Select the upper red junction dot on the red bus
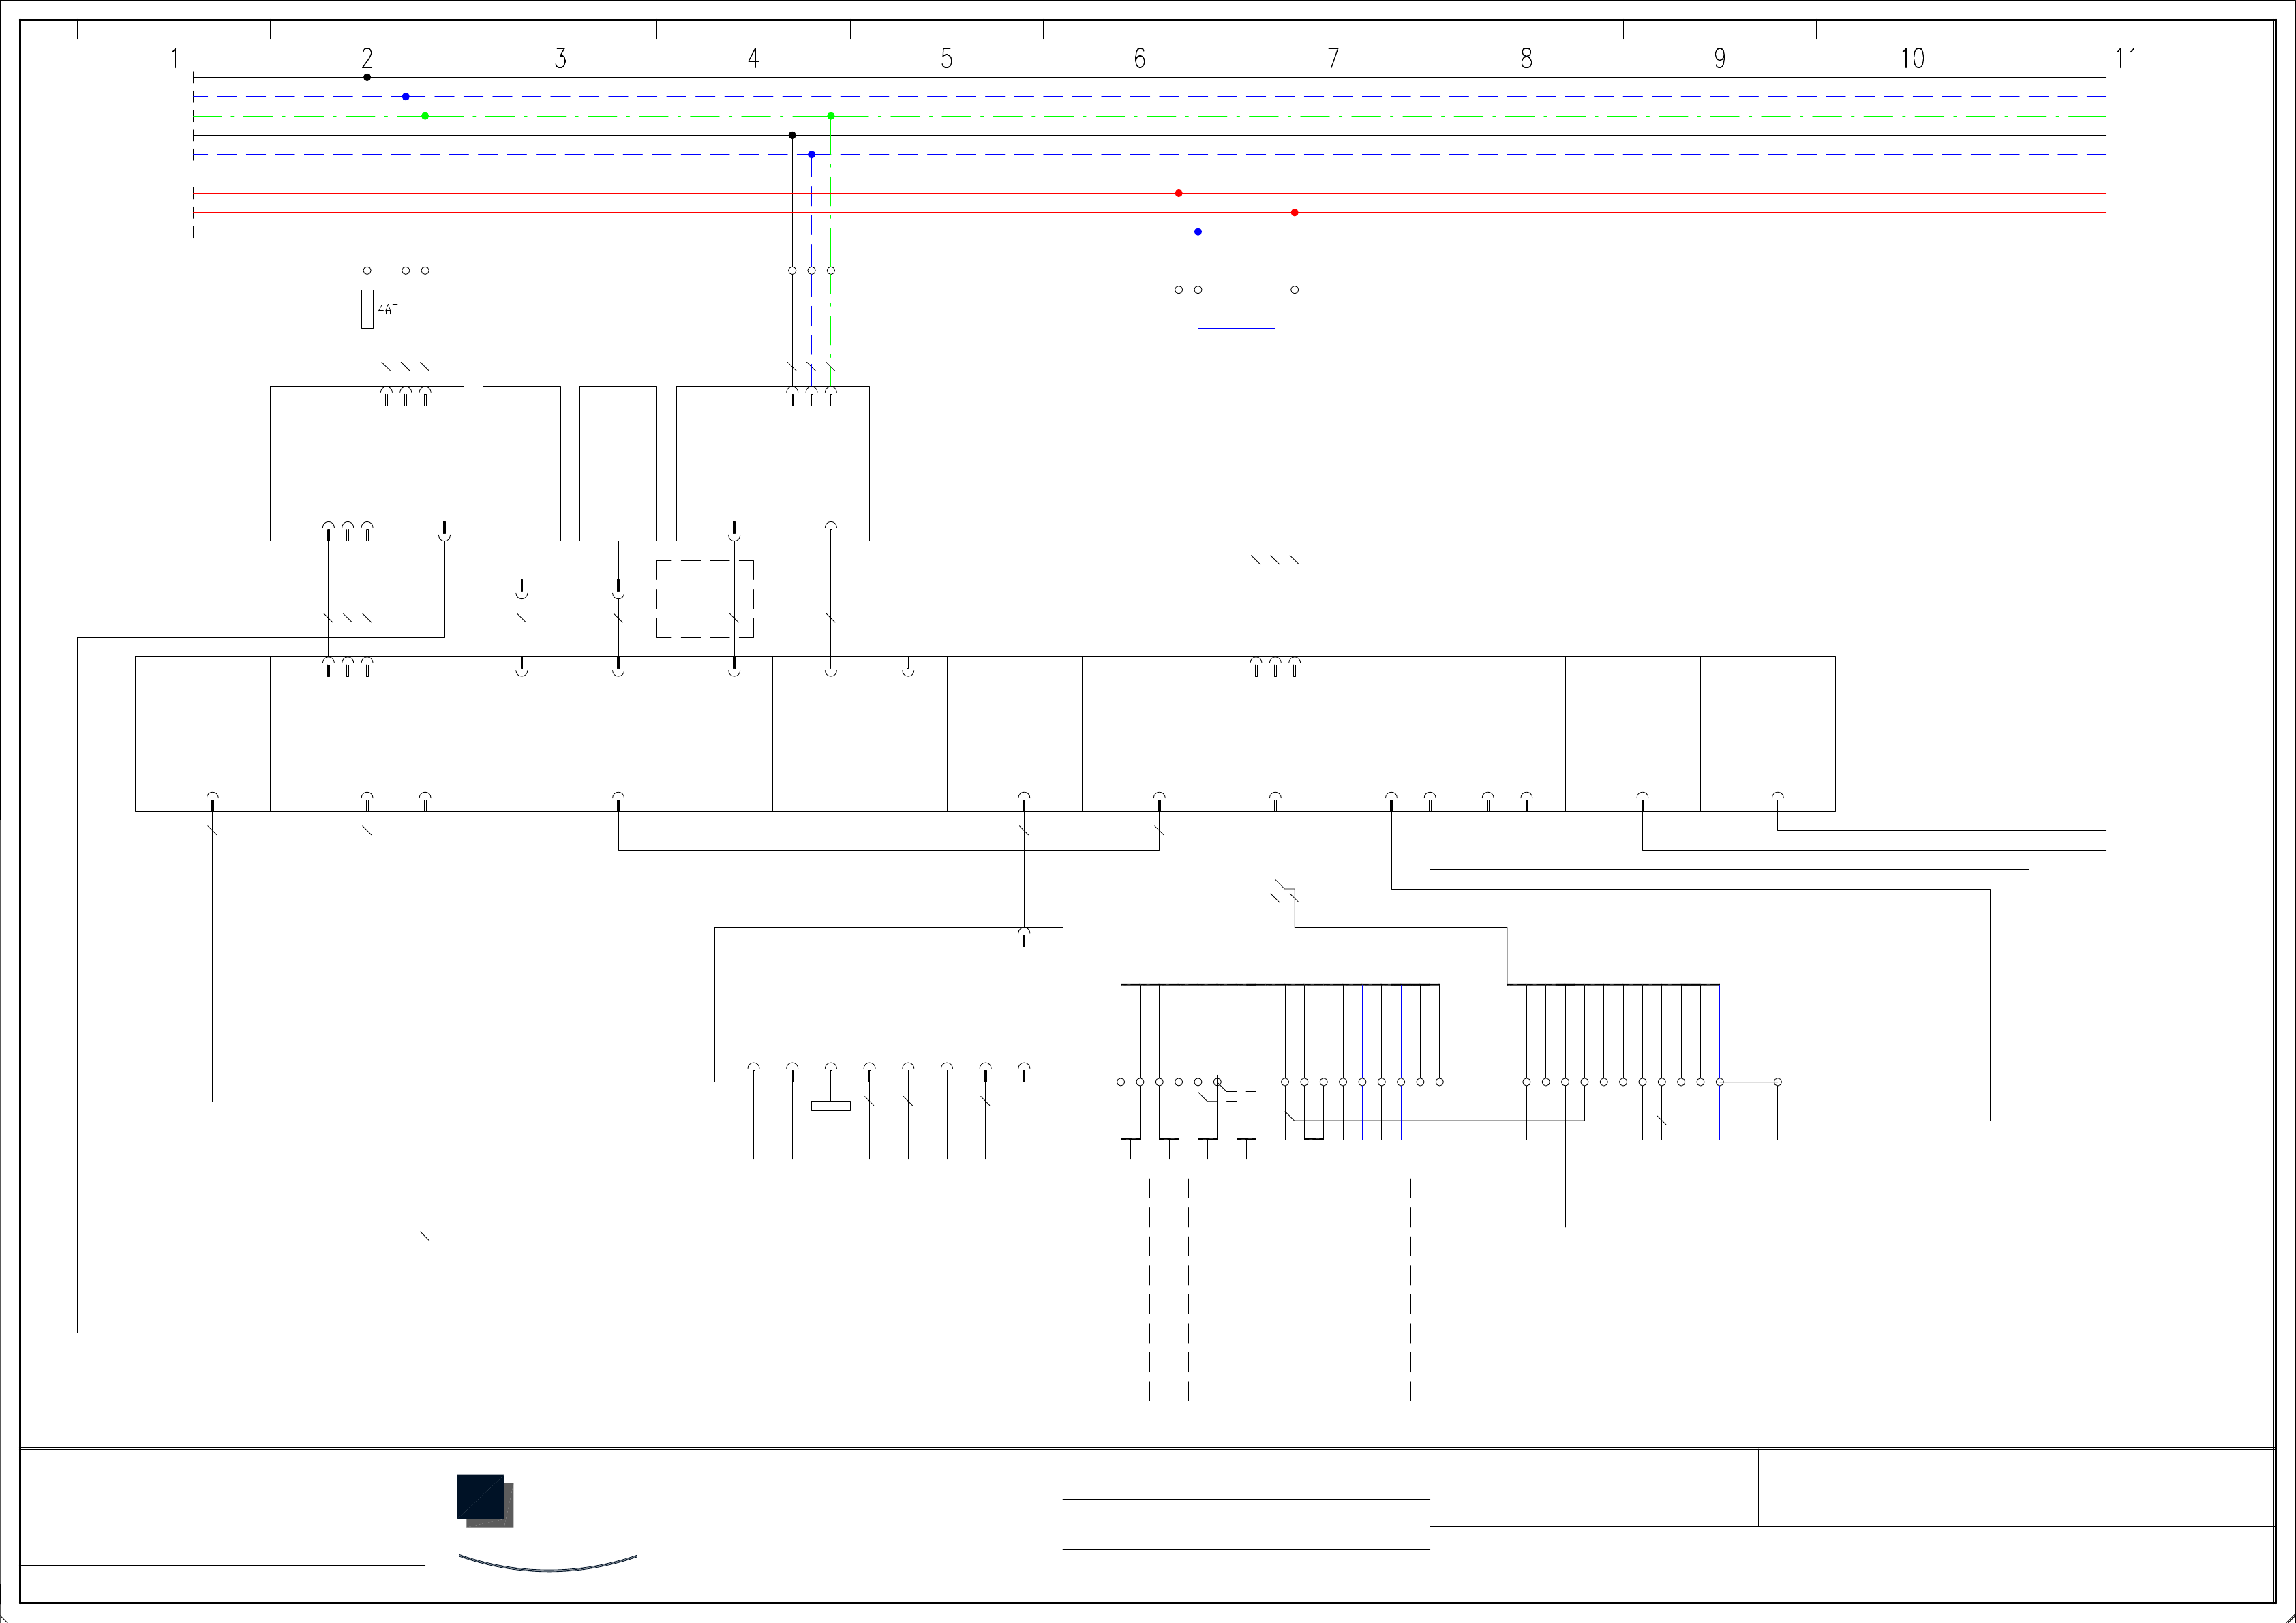 1179,193
